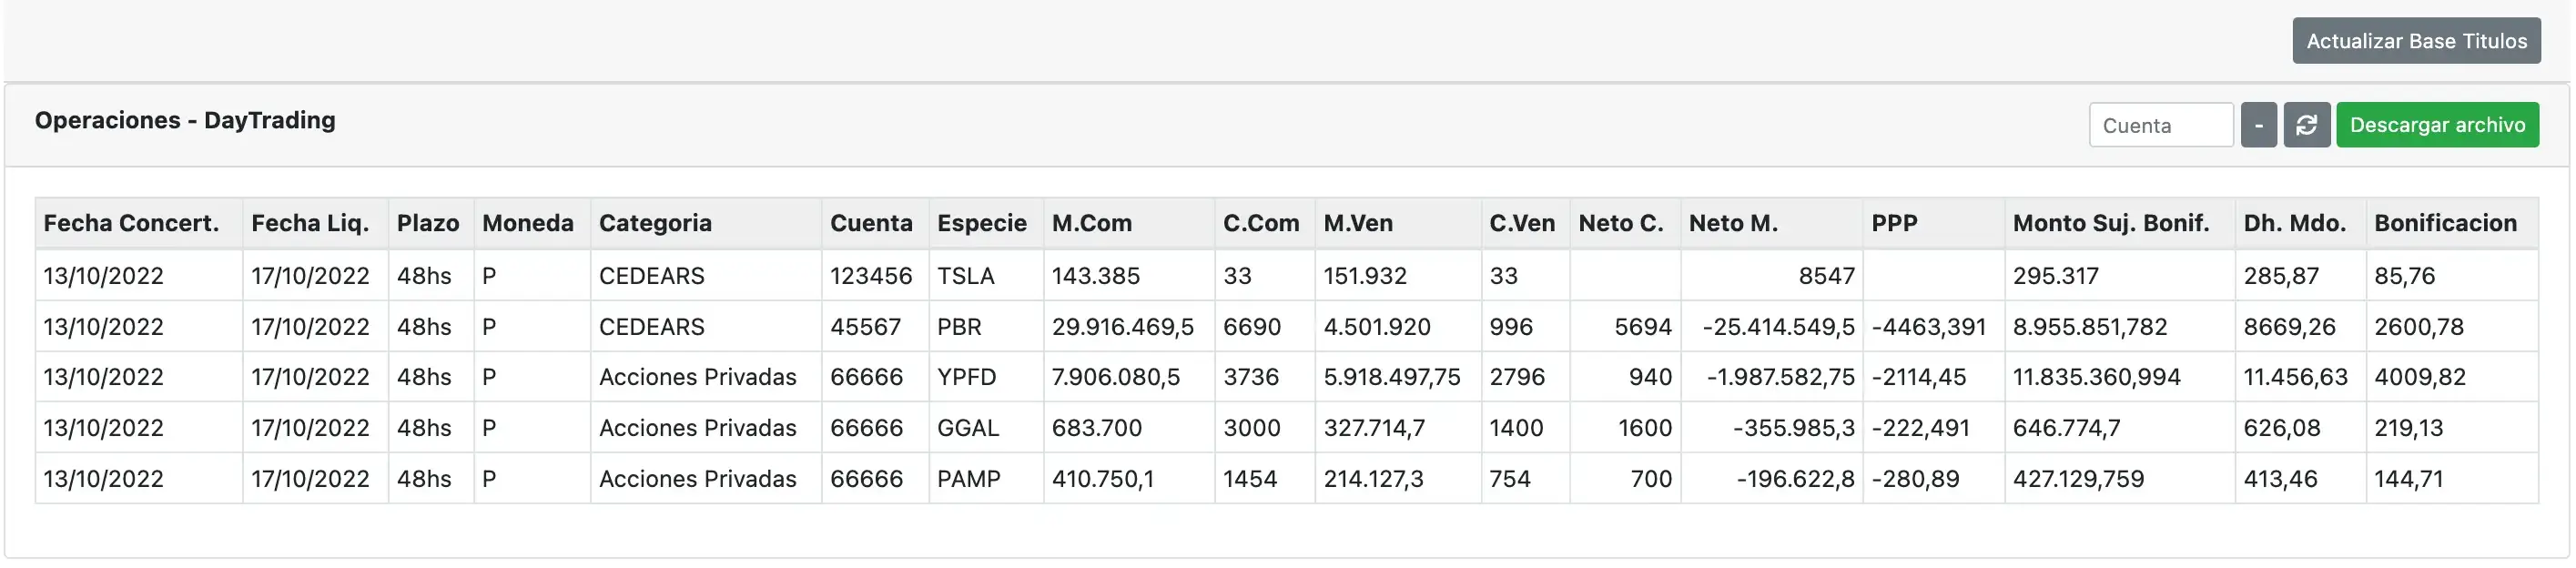Click the PPP column header
The height and width of the screenshot is (568, 2576).
[x=1894, y=223]
